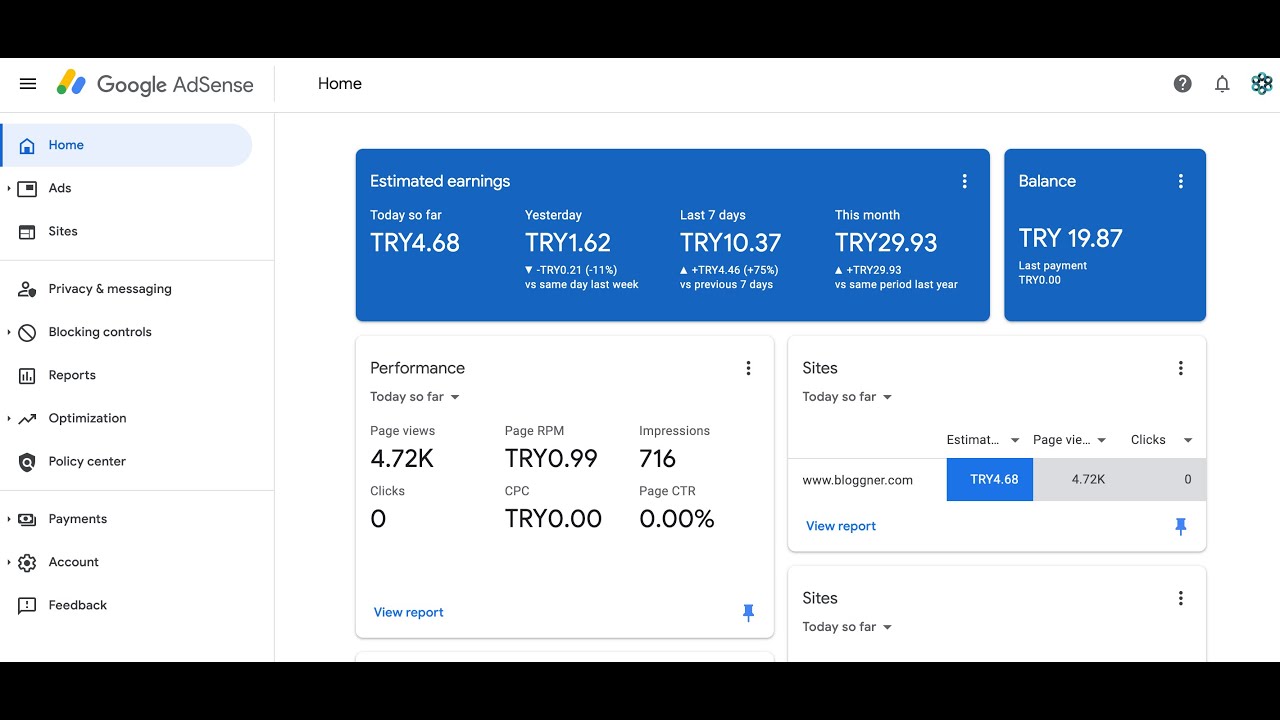The image size is (1280, 720).
Task: Click the TRY 19.87 balance amount
Action: tap(1071, 238)
